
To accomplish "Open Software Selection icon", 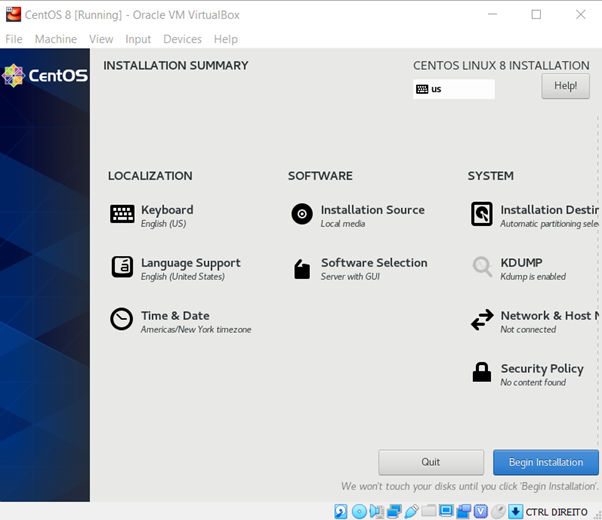I will tap(302, 268).
